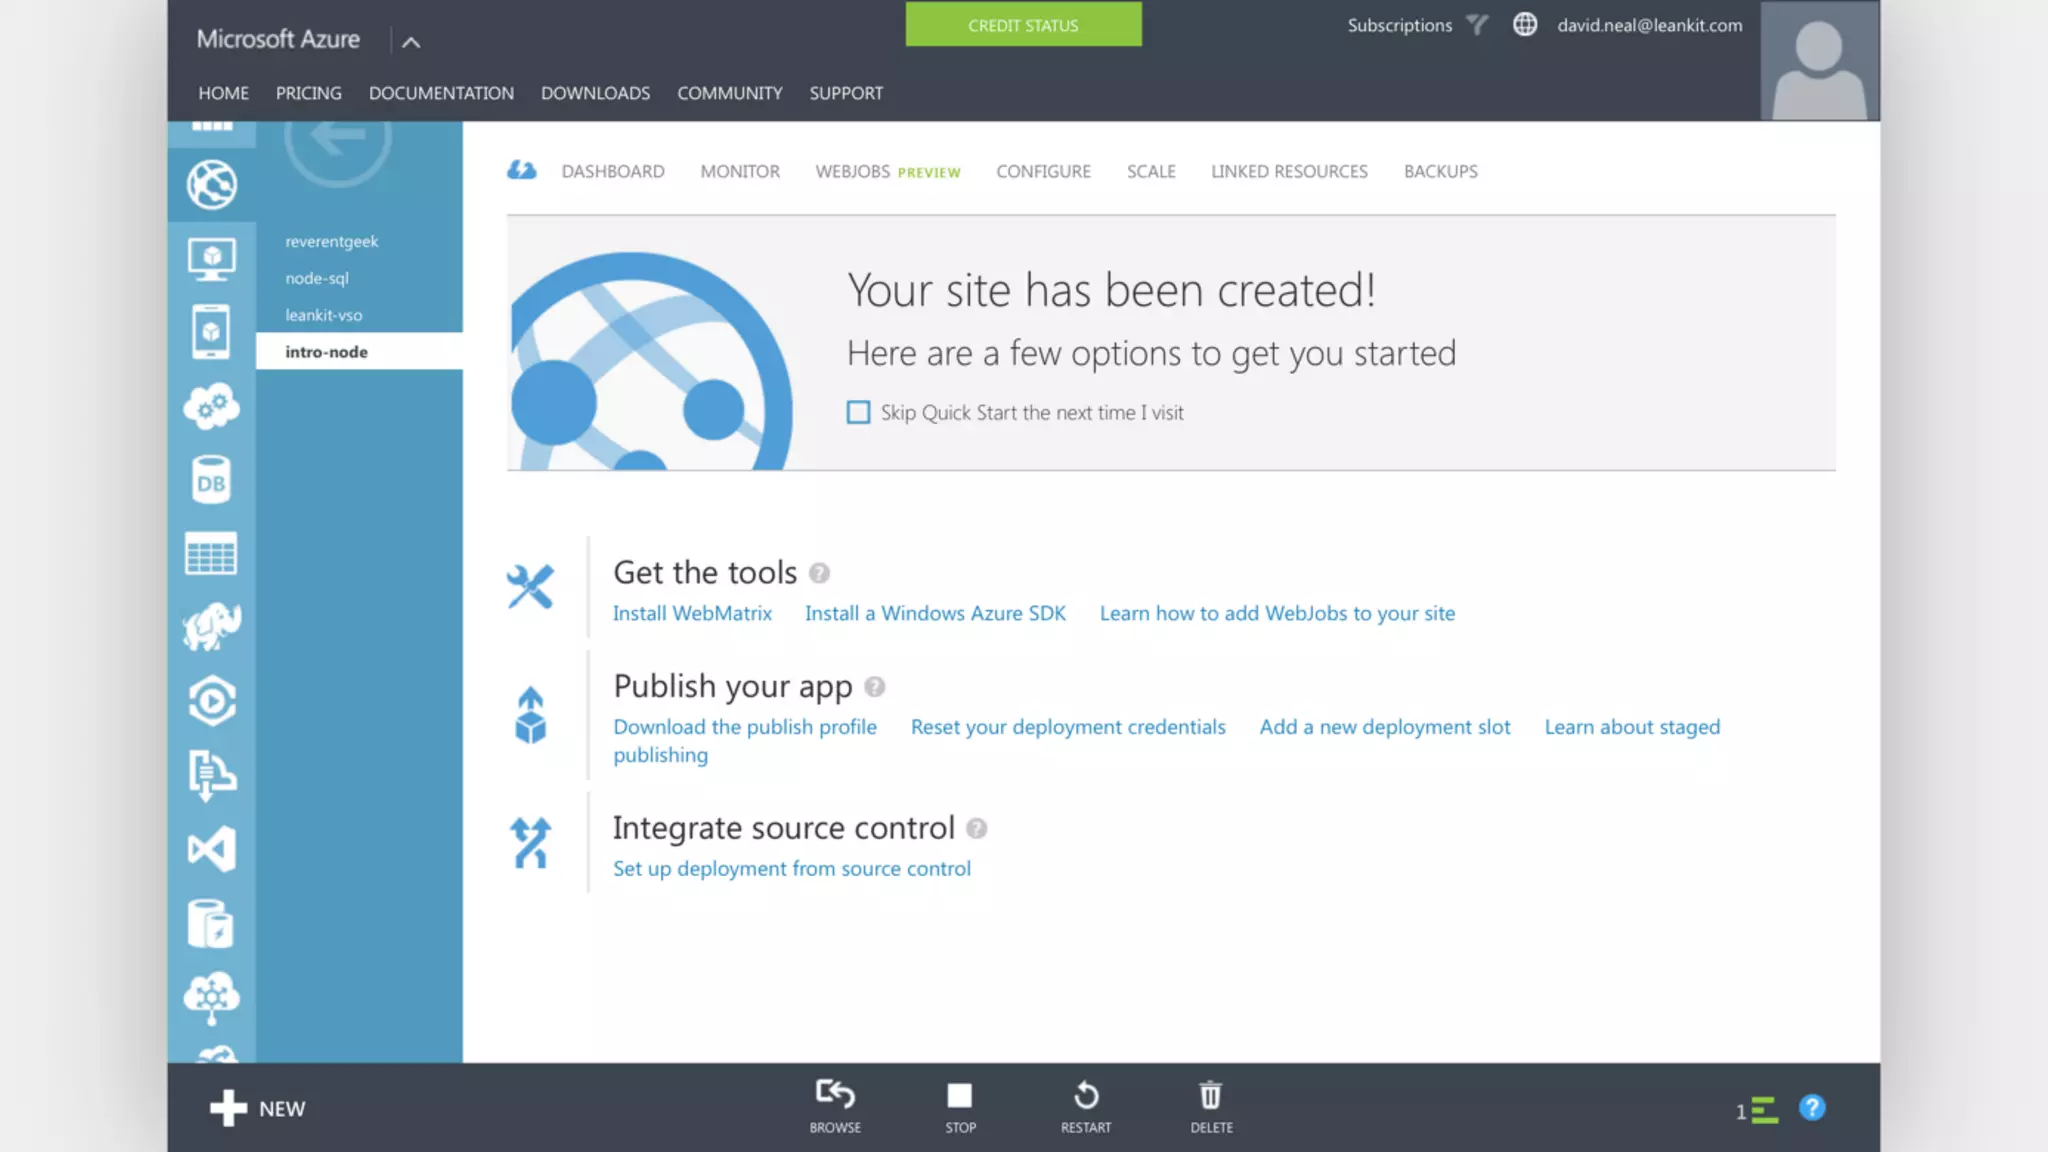The image size is (2048, 1152).
Task: Open the Web Sites globe sidebar icon
Action: [x=211, y=185]
